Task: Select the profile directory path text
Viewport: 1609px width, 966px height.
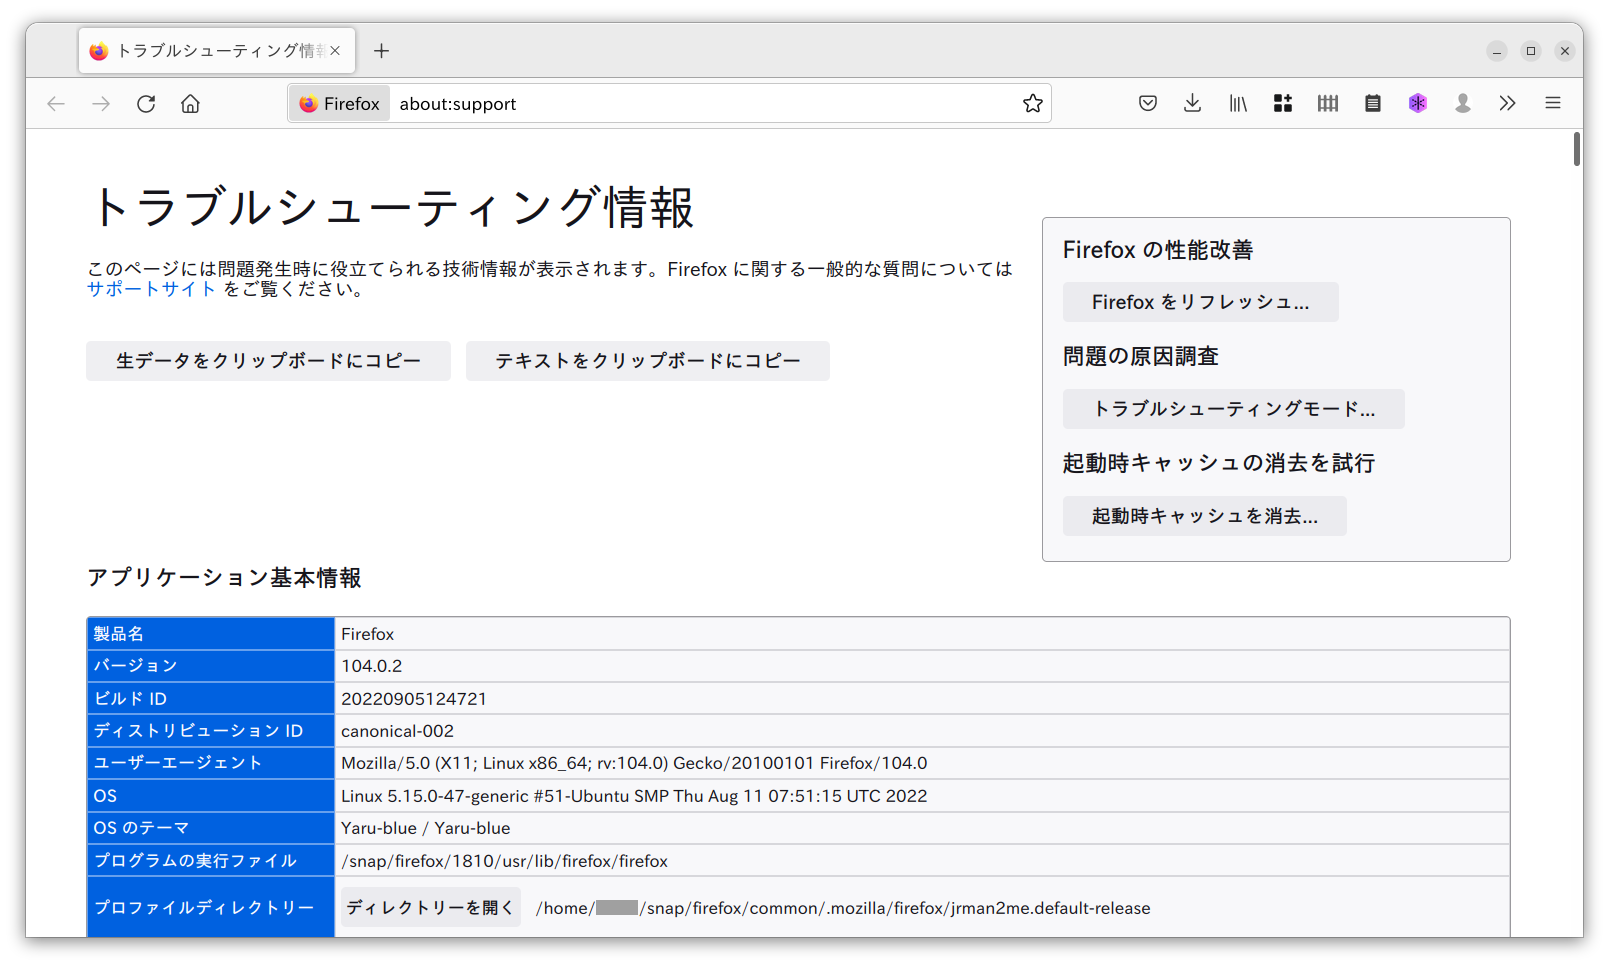Action: (x=843, y=908)
